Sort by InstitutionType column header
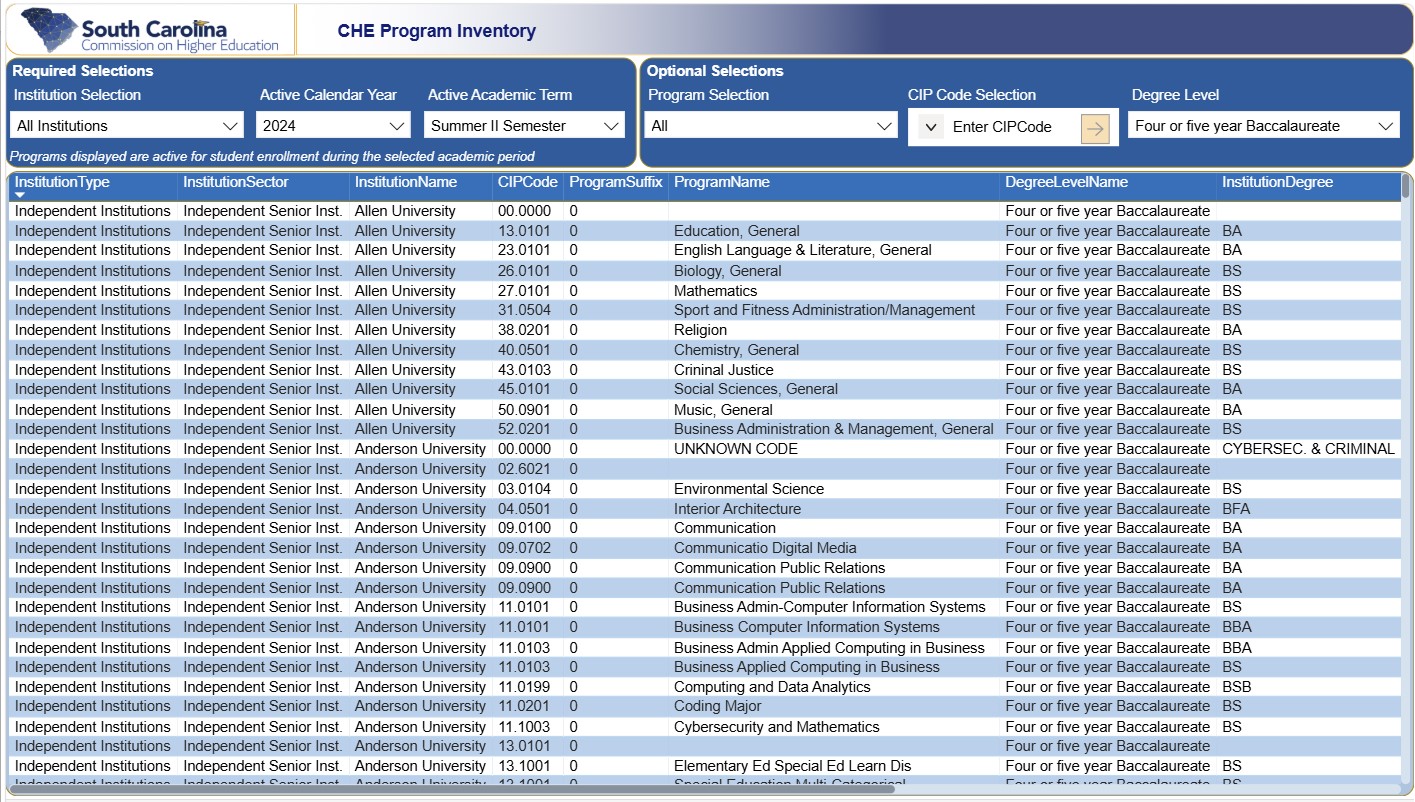Viewport: 1415px width, 802px height. click(62, 182)
